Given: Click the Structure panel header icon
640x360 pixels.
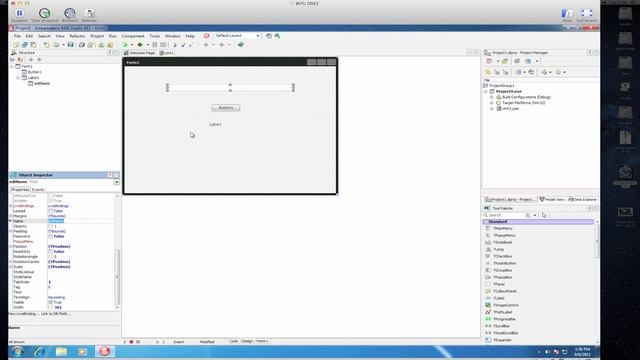Looking at the screenshot, I should click(x=14, y=53).
